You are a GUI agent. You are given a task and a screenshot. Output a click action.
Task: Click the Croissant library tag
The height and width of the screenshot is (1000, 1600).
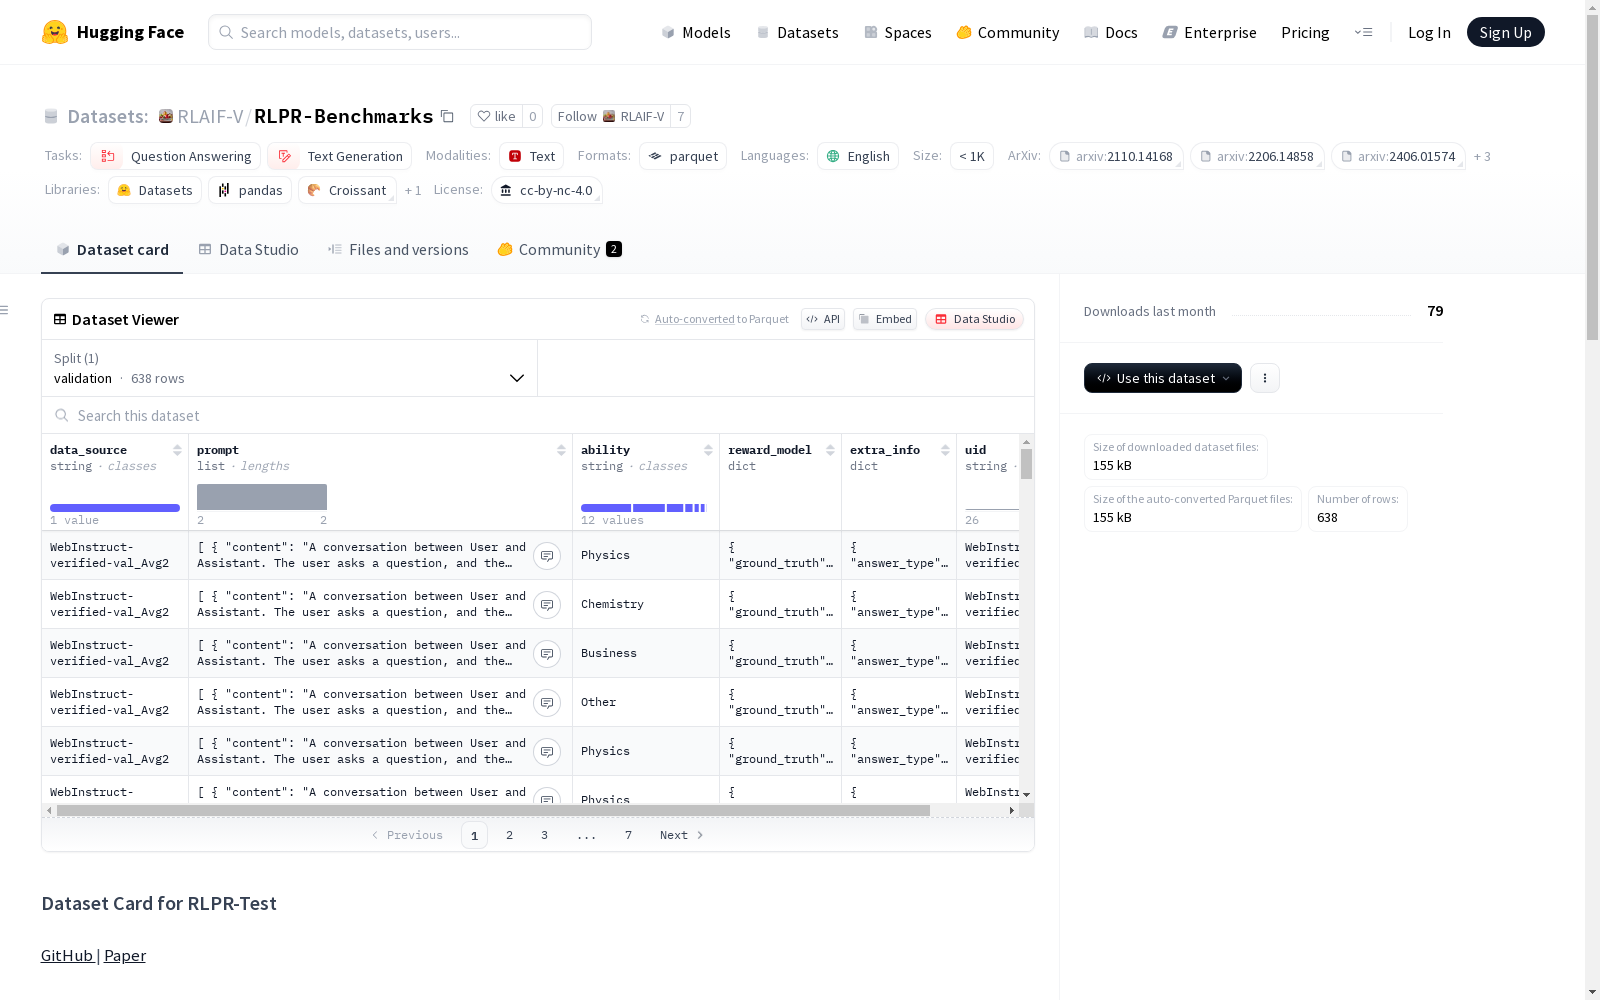347,190
